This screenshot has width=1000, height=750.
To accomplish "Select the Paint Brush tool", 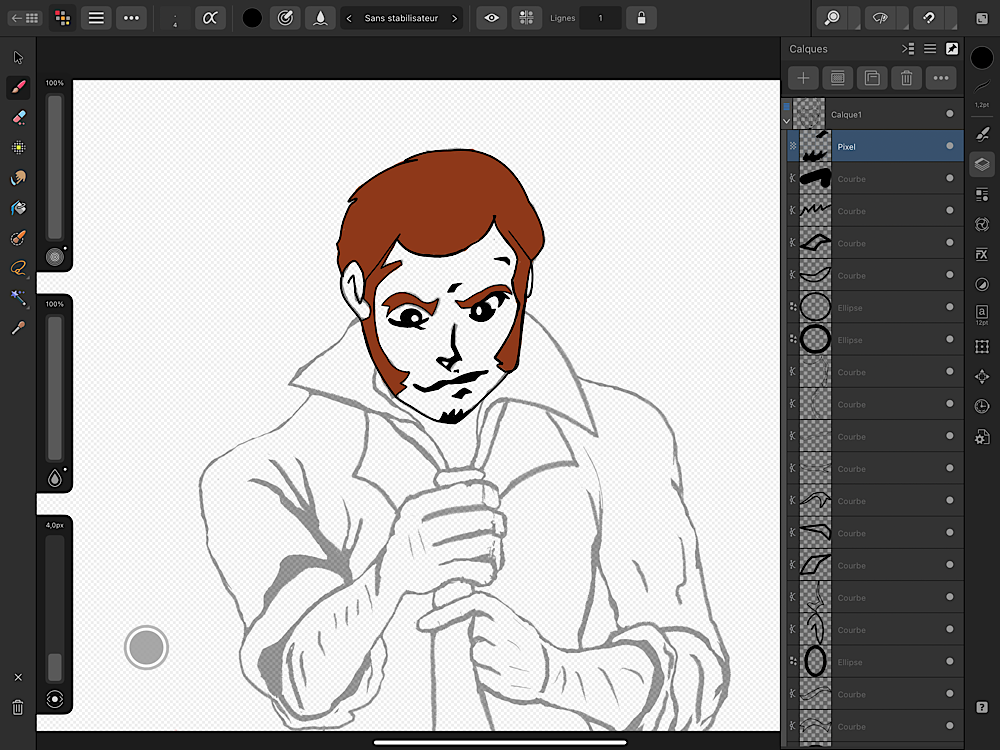I will pyautogui.click(x=18, y=87).
